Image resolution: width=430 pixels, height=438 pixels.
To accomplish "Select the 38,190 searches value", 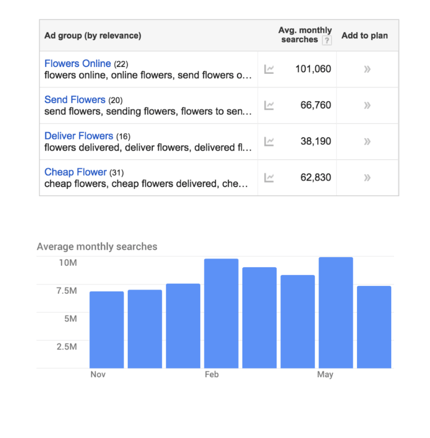I will tap(316, 141).
